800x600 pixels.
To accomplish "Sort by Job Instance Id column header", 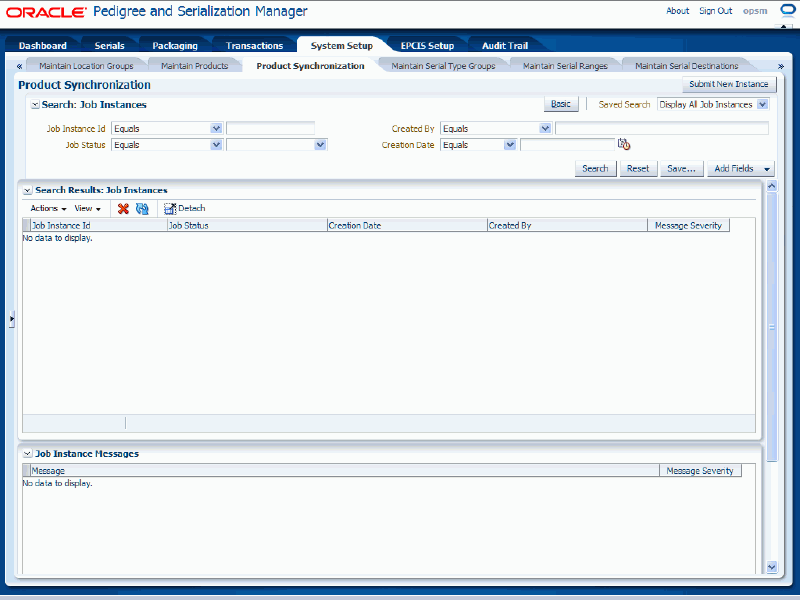I will coord(99,226).
